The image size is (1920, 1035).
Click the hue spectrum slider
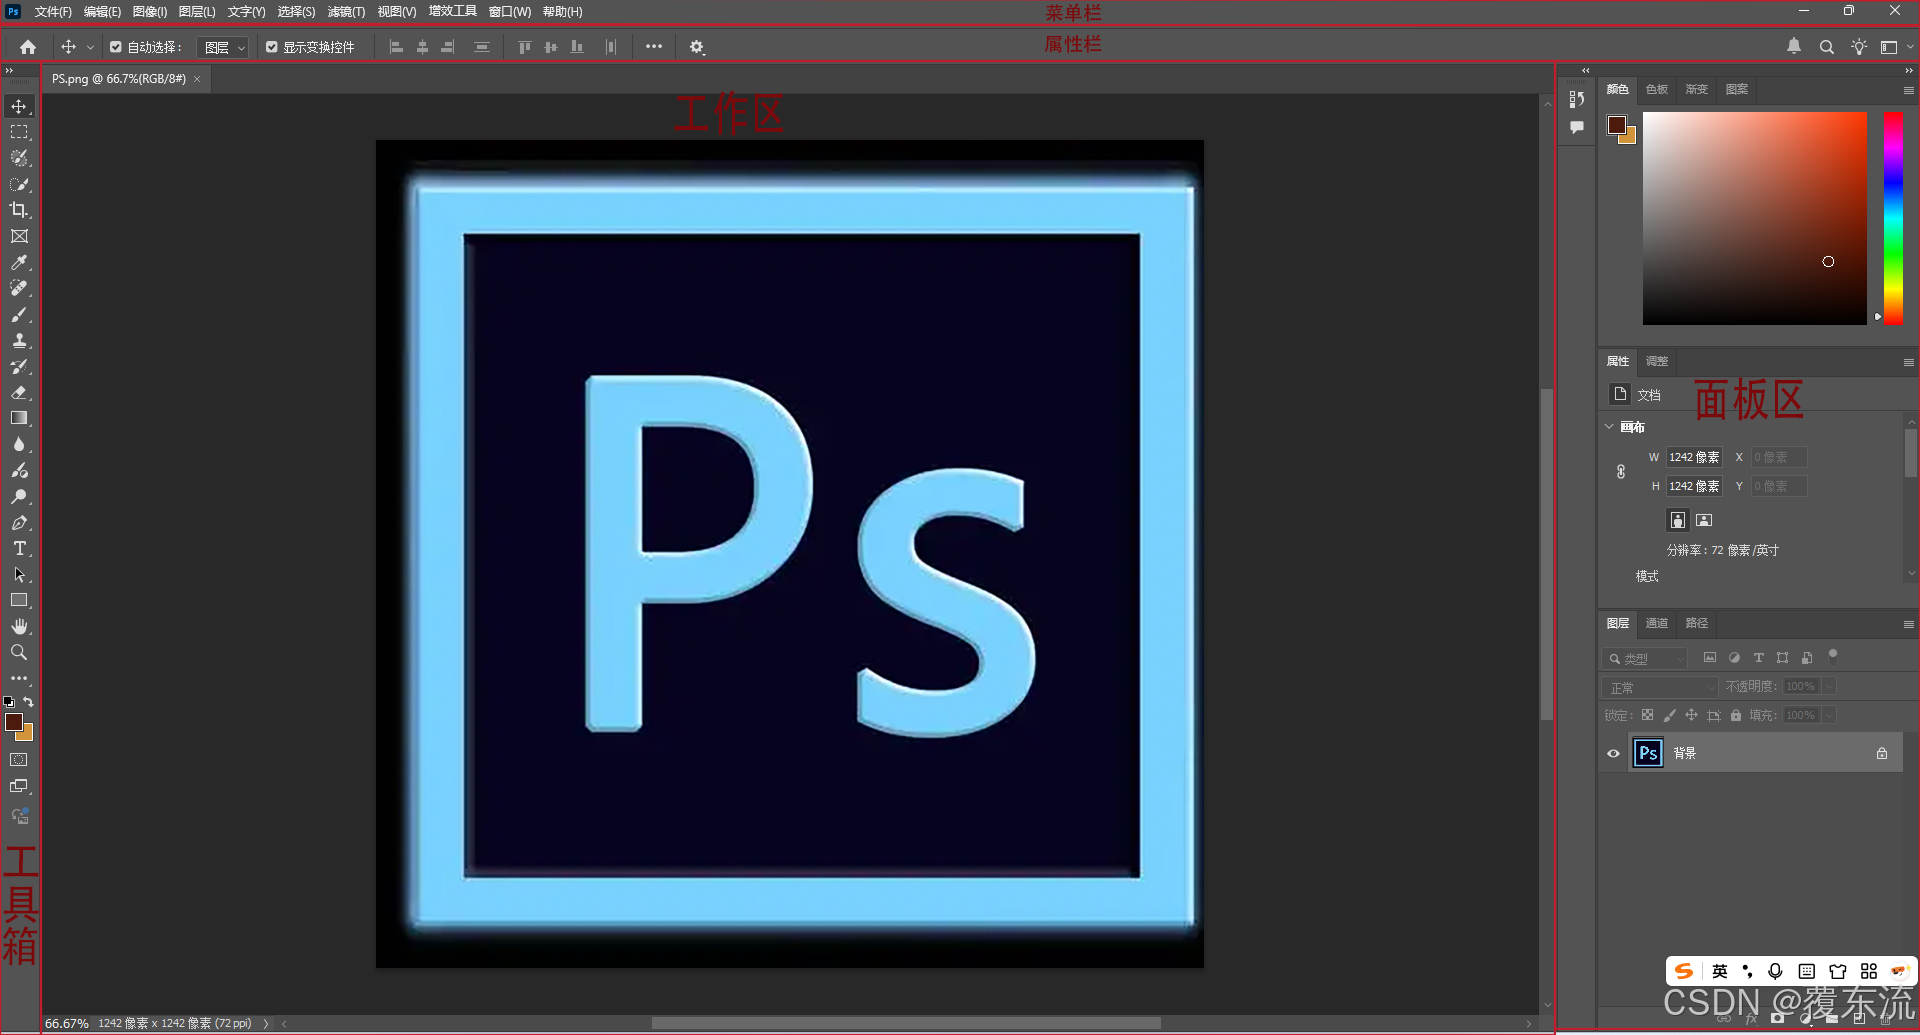click(x=1893, y=218)
